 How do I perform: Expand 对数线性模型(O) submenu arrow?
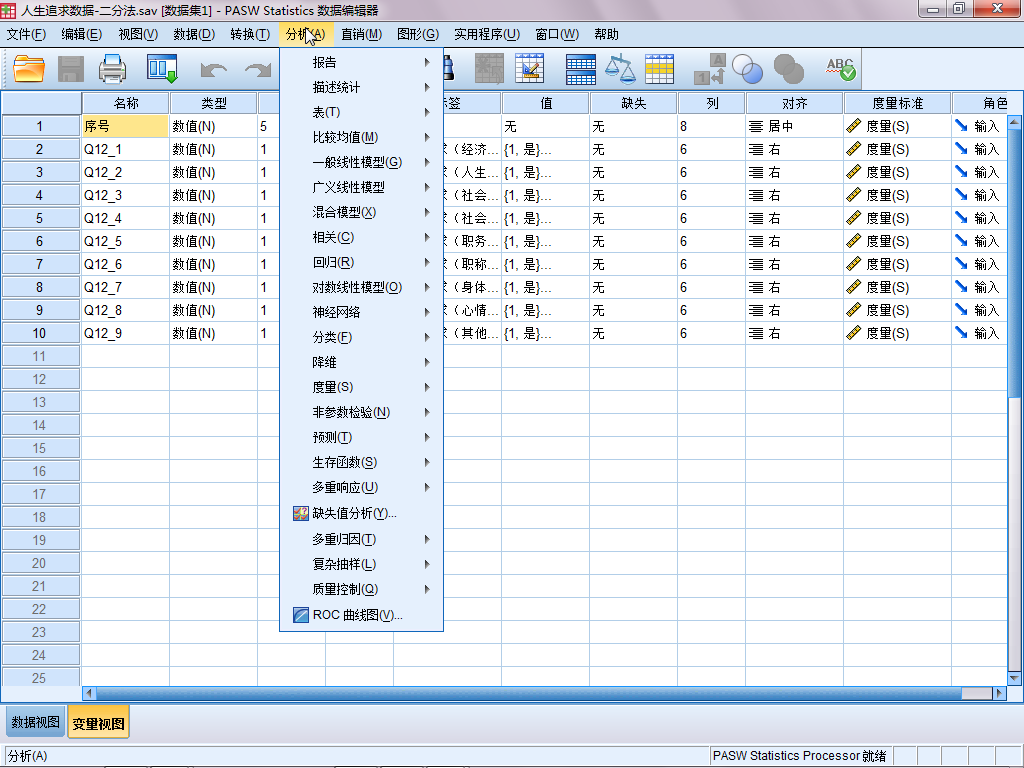426,287
